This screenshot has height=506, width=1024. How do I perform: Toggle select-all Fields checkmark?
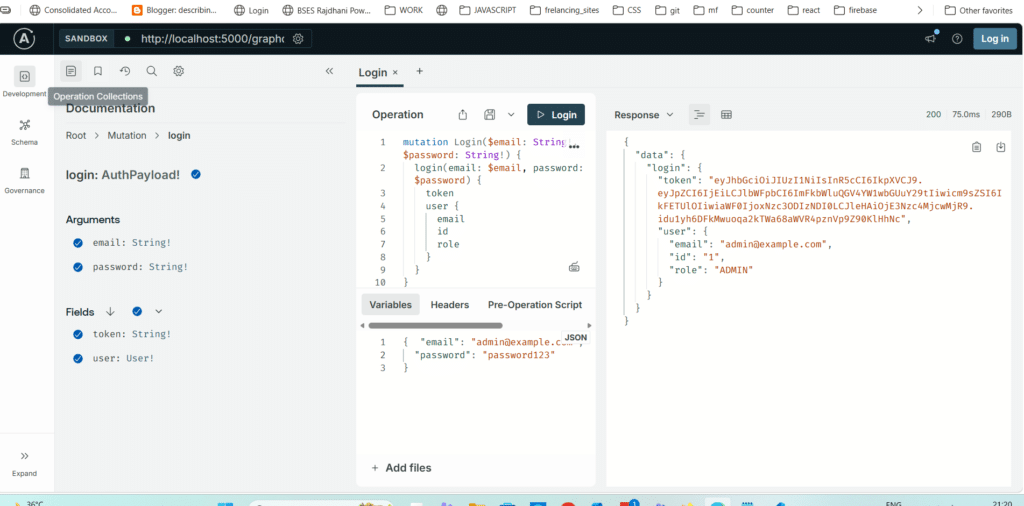point(137,311)
